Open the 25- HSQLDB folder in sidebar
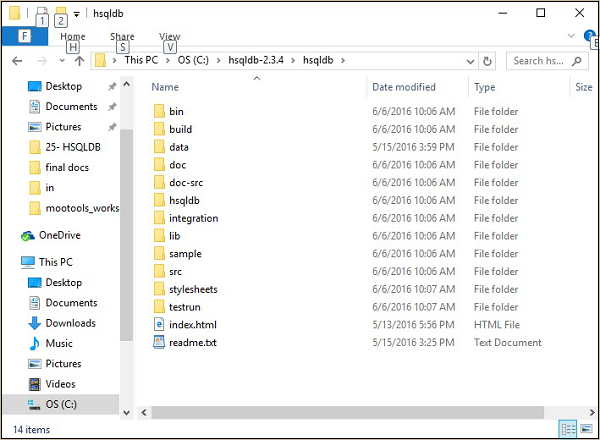Screen dimensions: 600x440 [73, 147]
